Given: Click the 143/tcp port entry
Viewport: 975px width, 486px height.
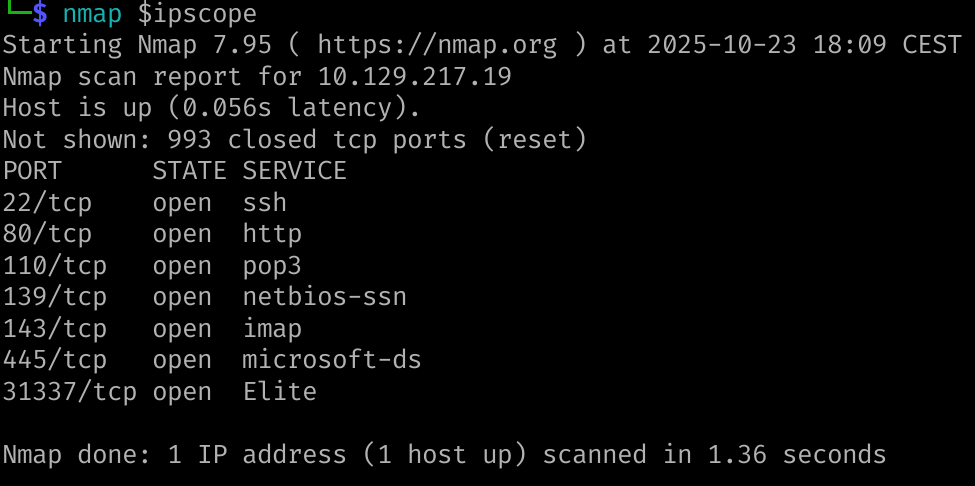Looking at the screenshot, I should (x=54, y=328).
